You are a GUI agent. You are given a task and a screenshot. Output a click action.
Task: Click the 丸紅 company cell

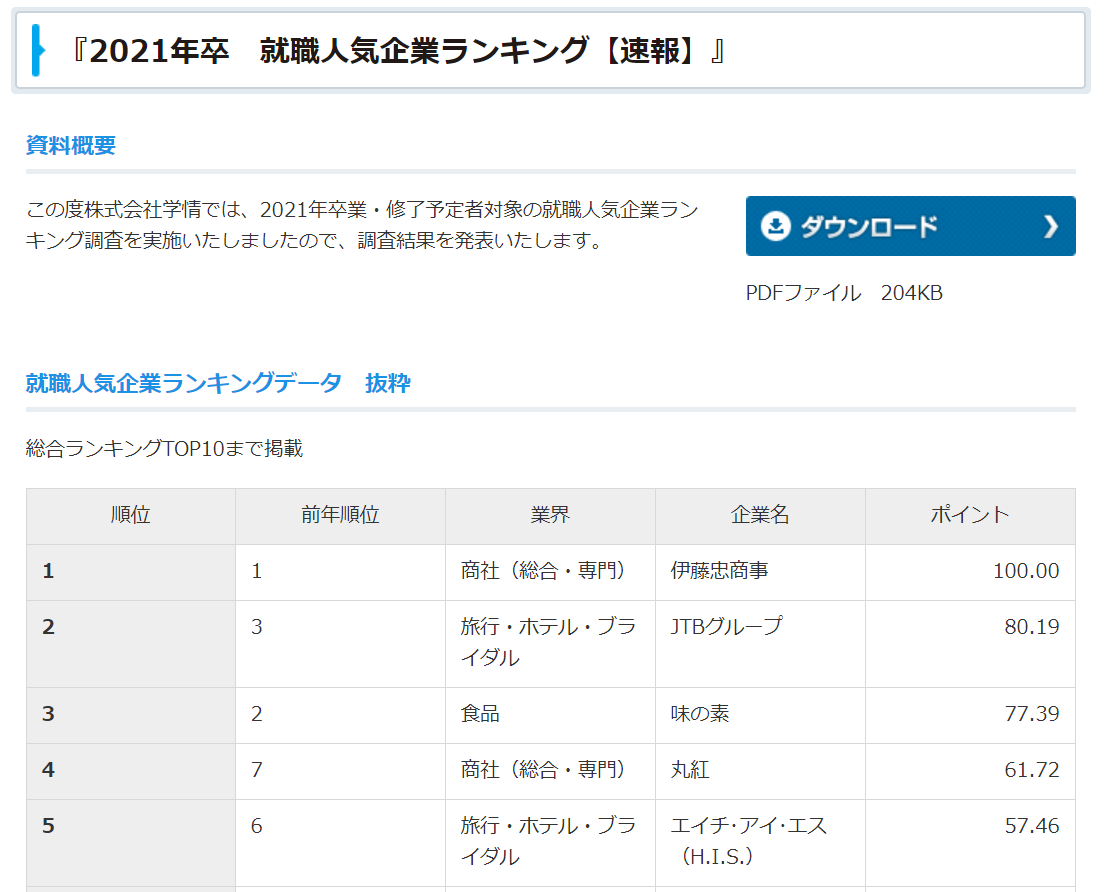pyautogui.click(x=760, y=771)
